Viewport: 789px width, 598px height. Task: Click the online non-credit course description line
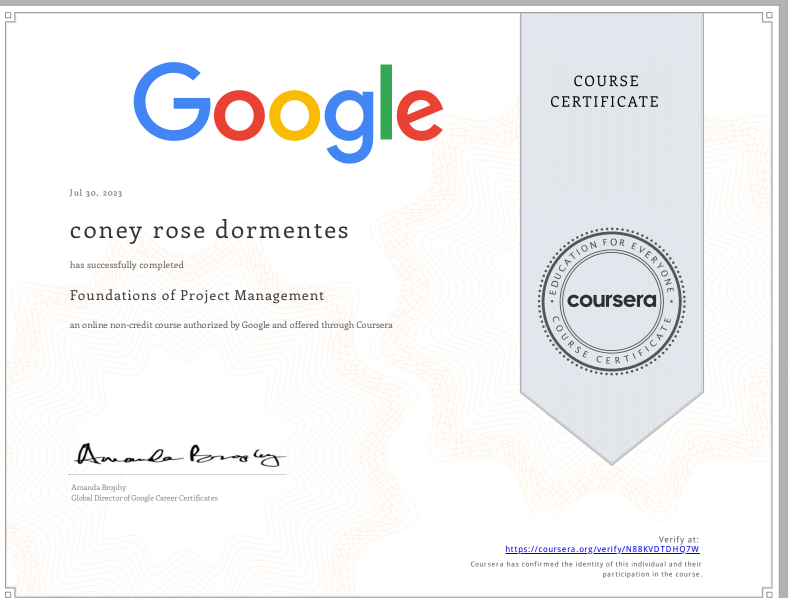pyautogui.click(x=230, y=325)
